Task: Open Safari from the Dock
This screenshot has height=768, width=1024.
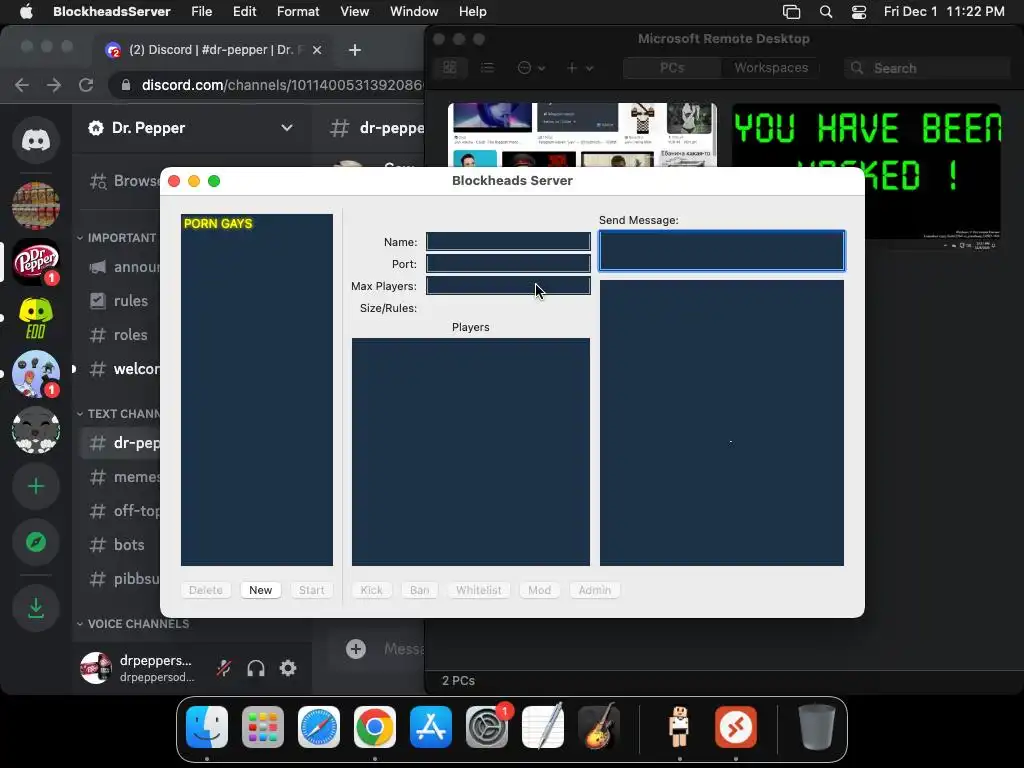Action: pyautogui.click(x=319, y=727)
